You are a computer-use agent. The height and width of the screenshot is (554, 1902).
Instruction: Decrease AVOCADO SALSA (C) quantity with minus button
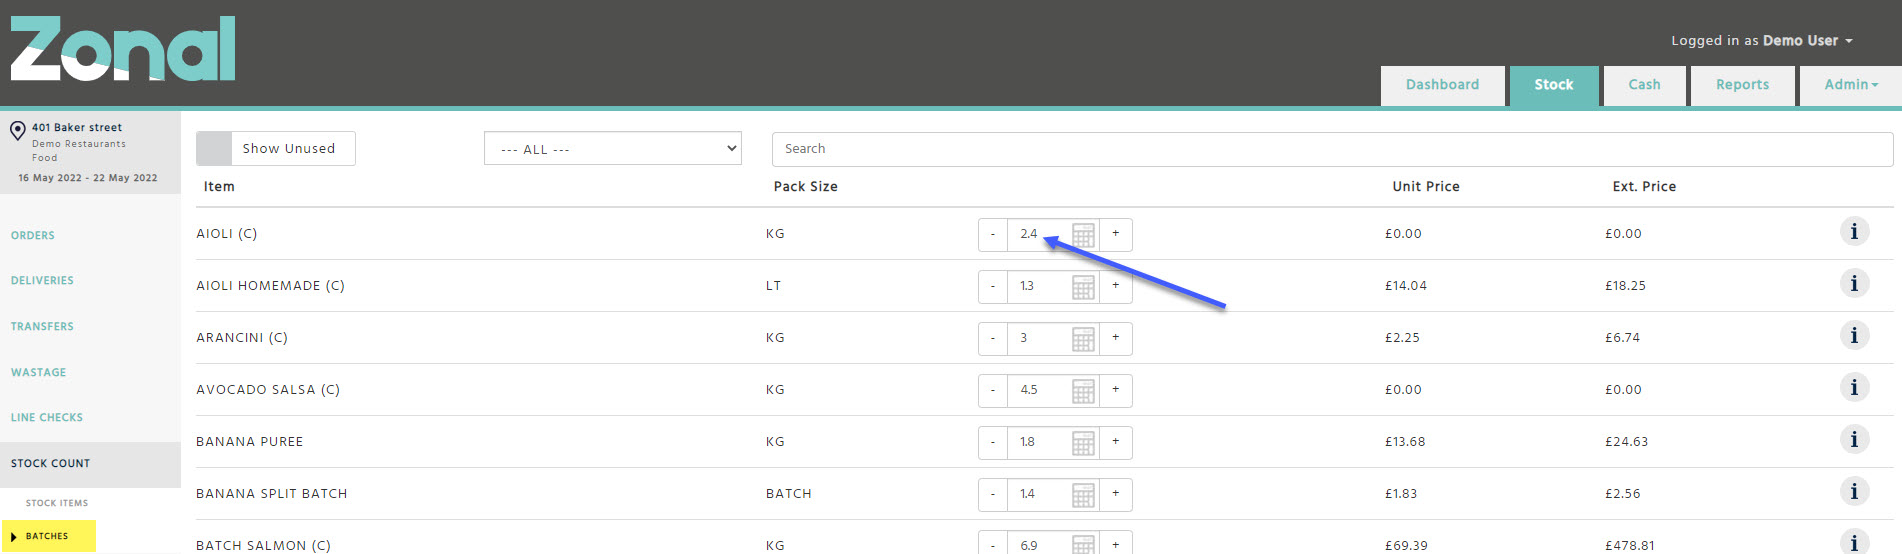[x=993, y=390]
